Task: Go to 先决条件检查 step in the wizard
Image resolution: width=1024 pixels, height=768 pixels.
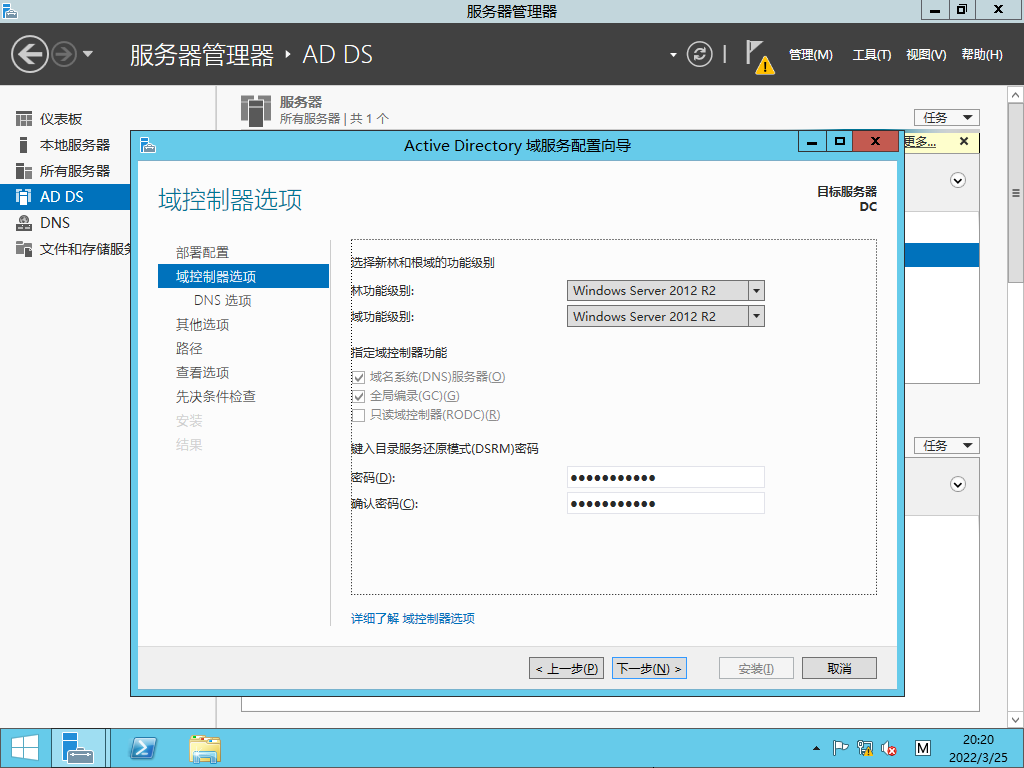Action: tap(216, 396)
